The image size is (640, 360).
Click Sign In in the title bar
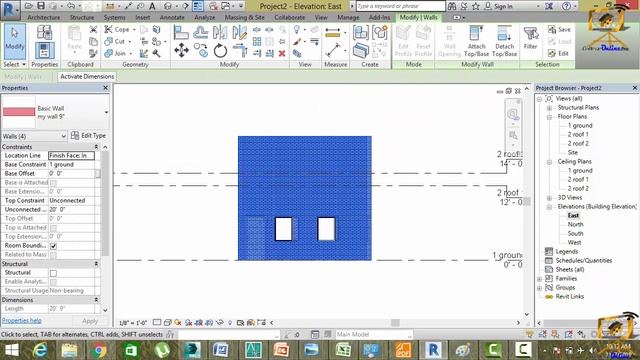499,6
